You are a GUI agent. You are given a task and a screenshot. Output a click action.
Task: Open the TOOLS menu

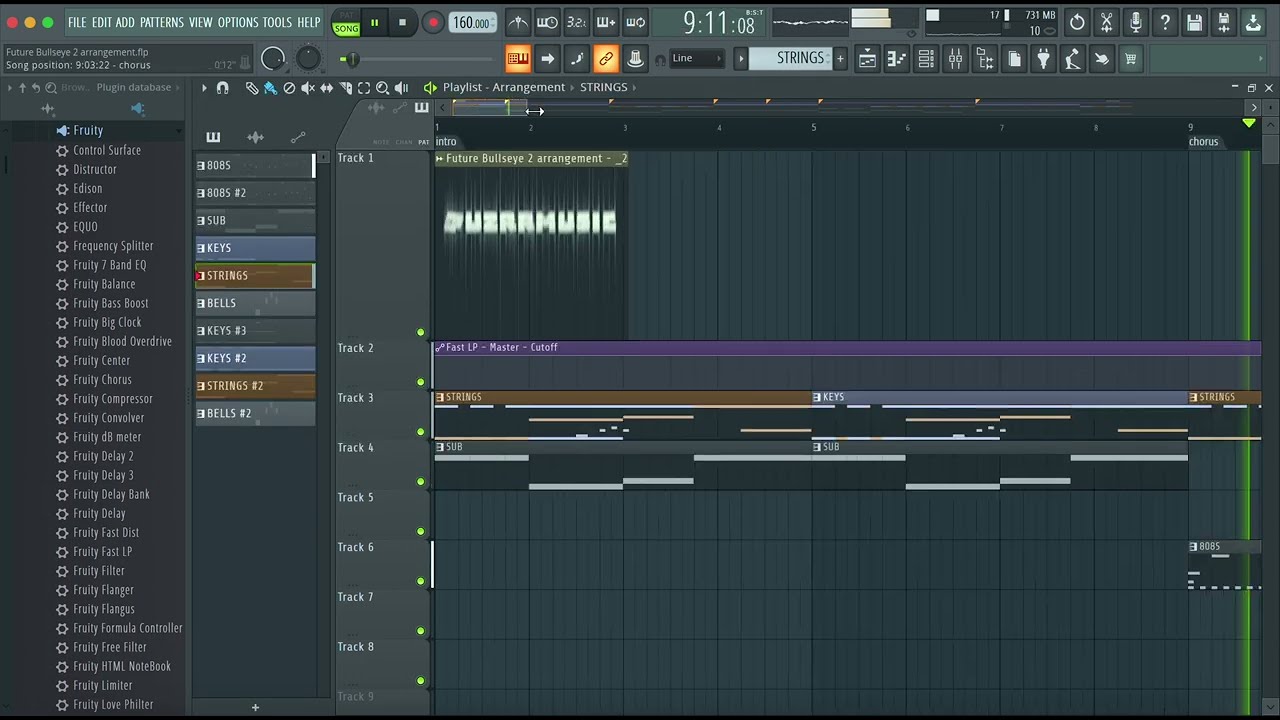[277, 22]
